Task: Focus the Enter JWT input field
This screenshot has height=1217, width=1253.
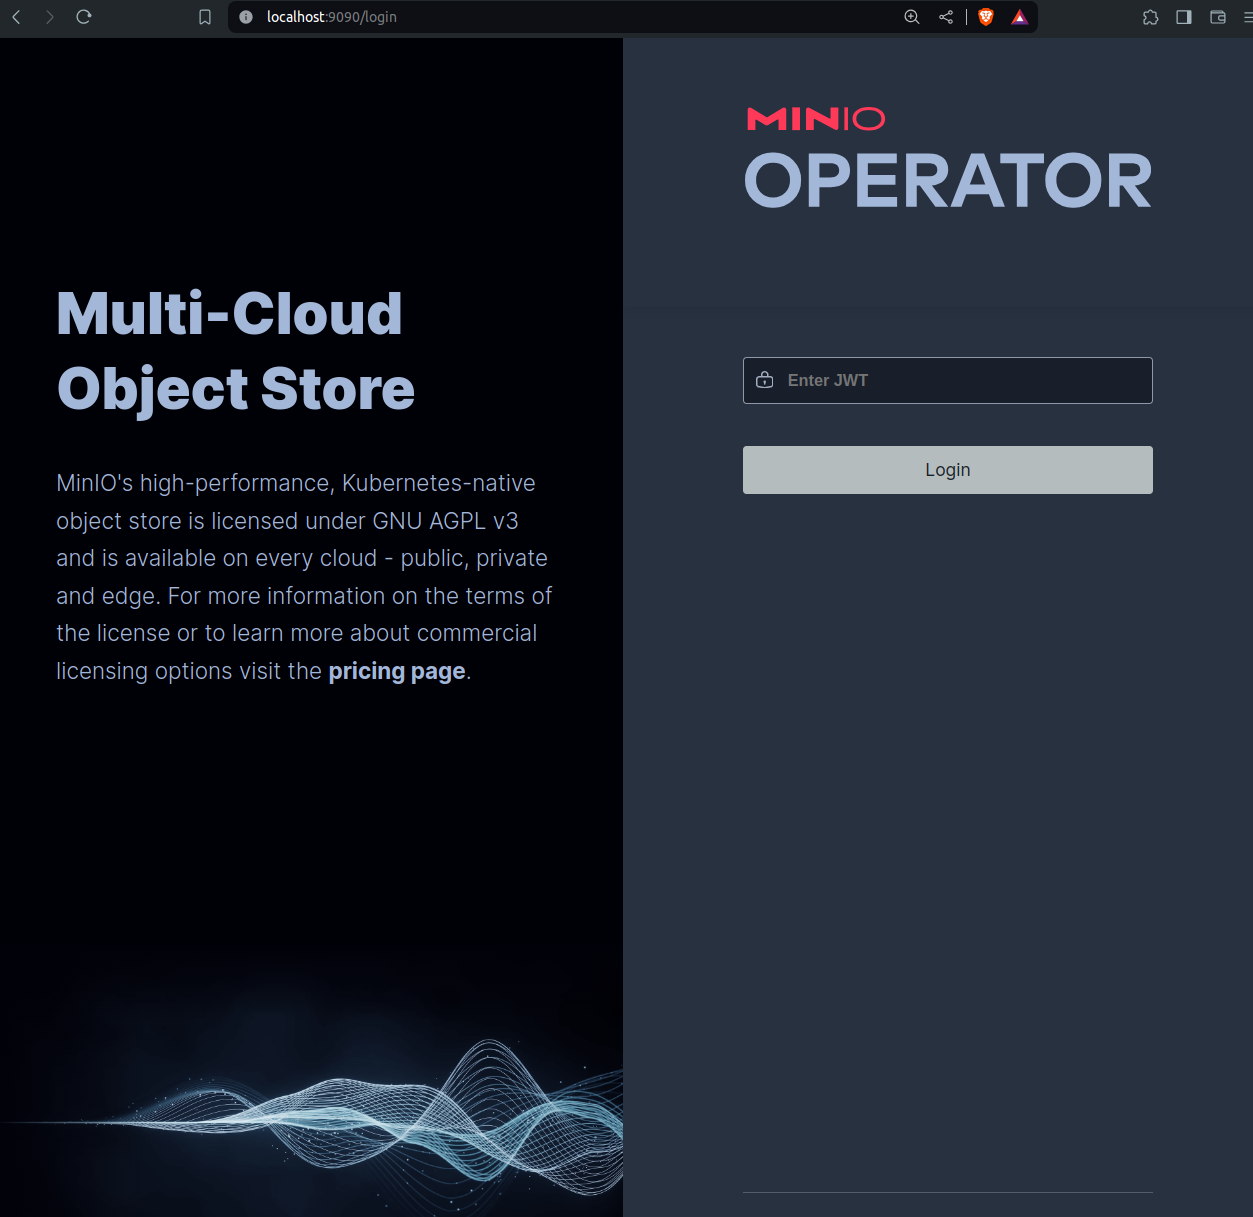Action: point(960,380)
